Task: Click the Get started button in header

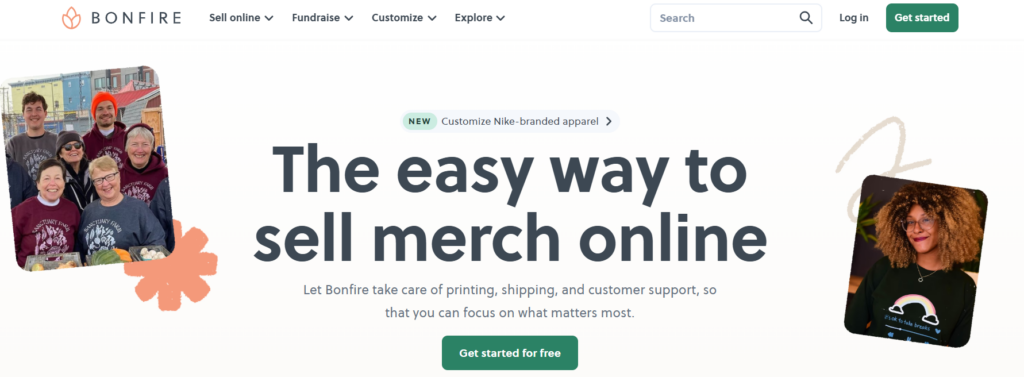Action: (922, 18)
